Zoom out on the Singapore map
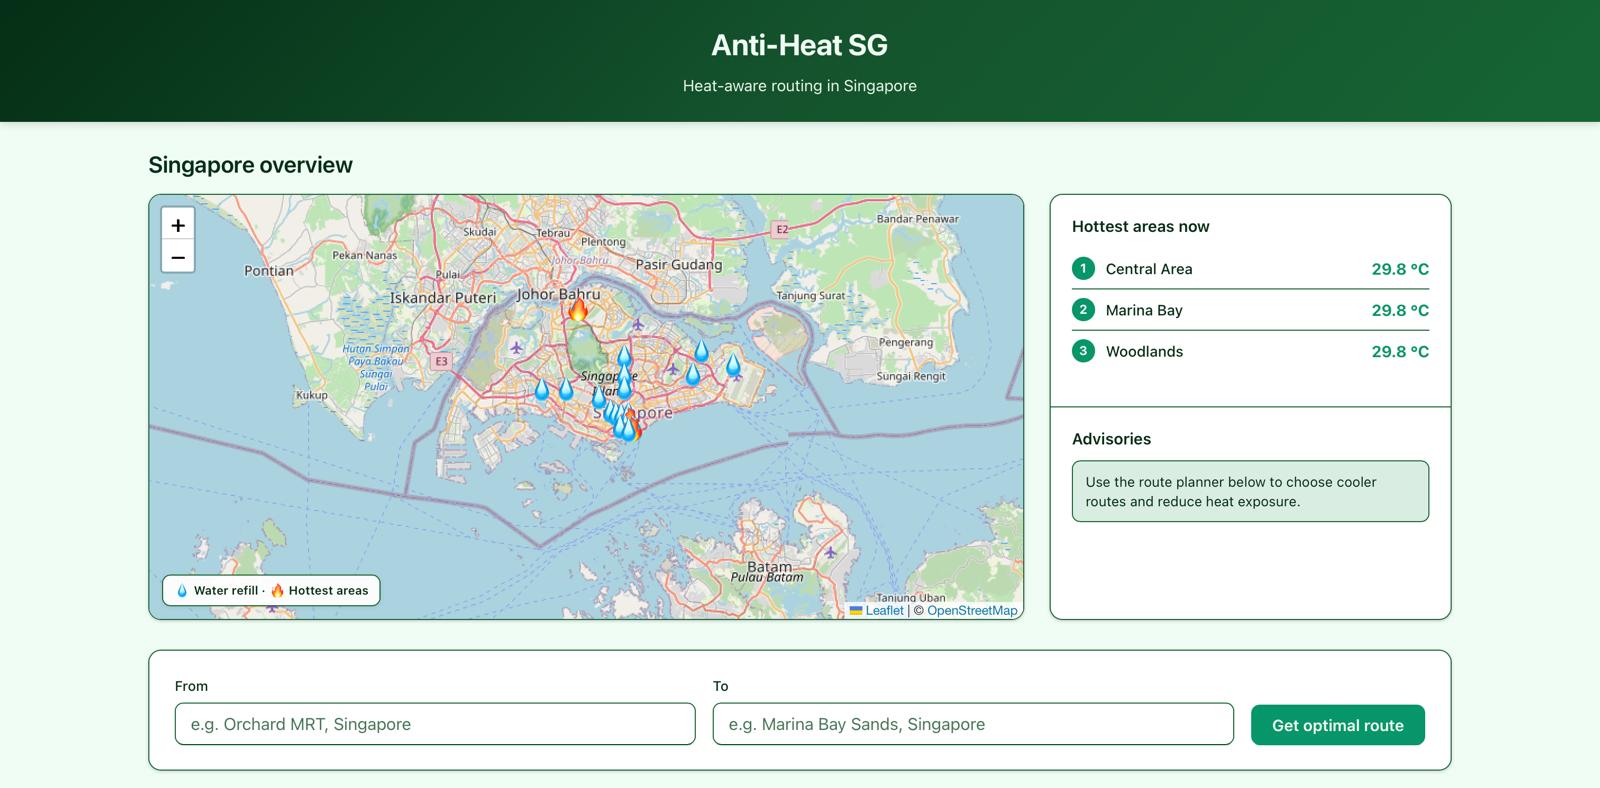The image size is (1600, 788). [x=178, y=257]
